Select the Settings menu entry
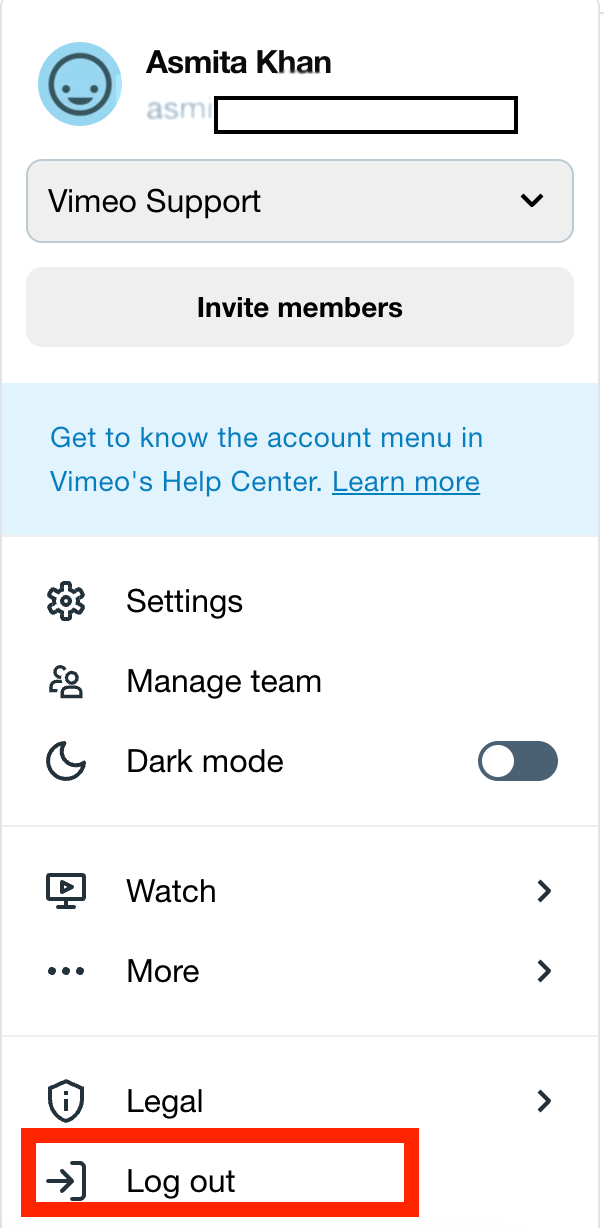Viewport: 604px width, 1228px height. [184, 601]
